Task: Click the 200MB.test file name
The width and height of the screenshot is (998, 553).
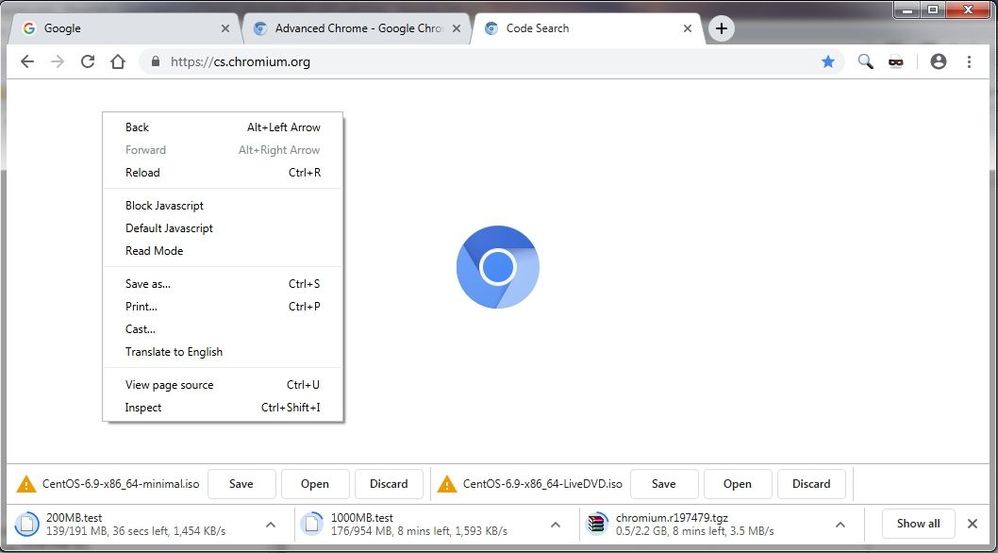Action: 74,518
